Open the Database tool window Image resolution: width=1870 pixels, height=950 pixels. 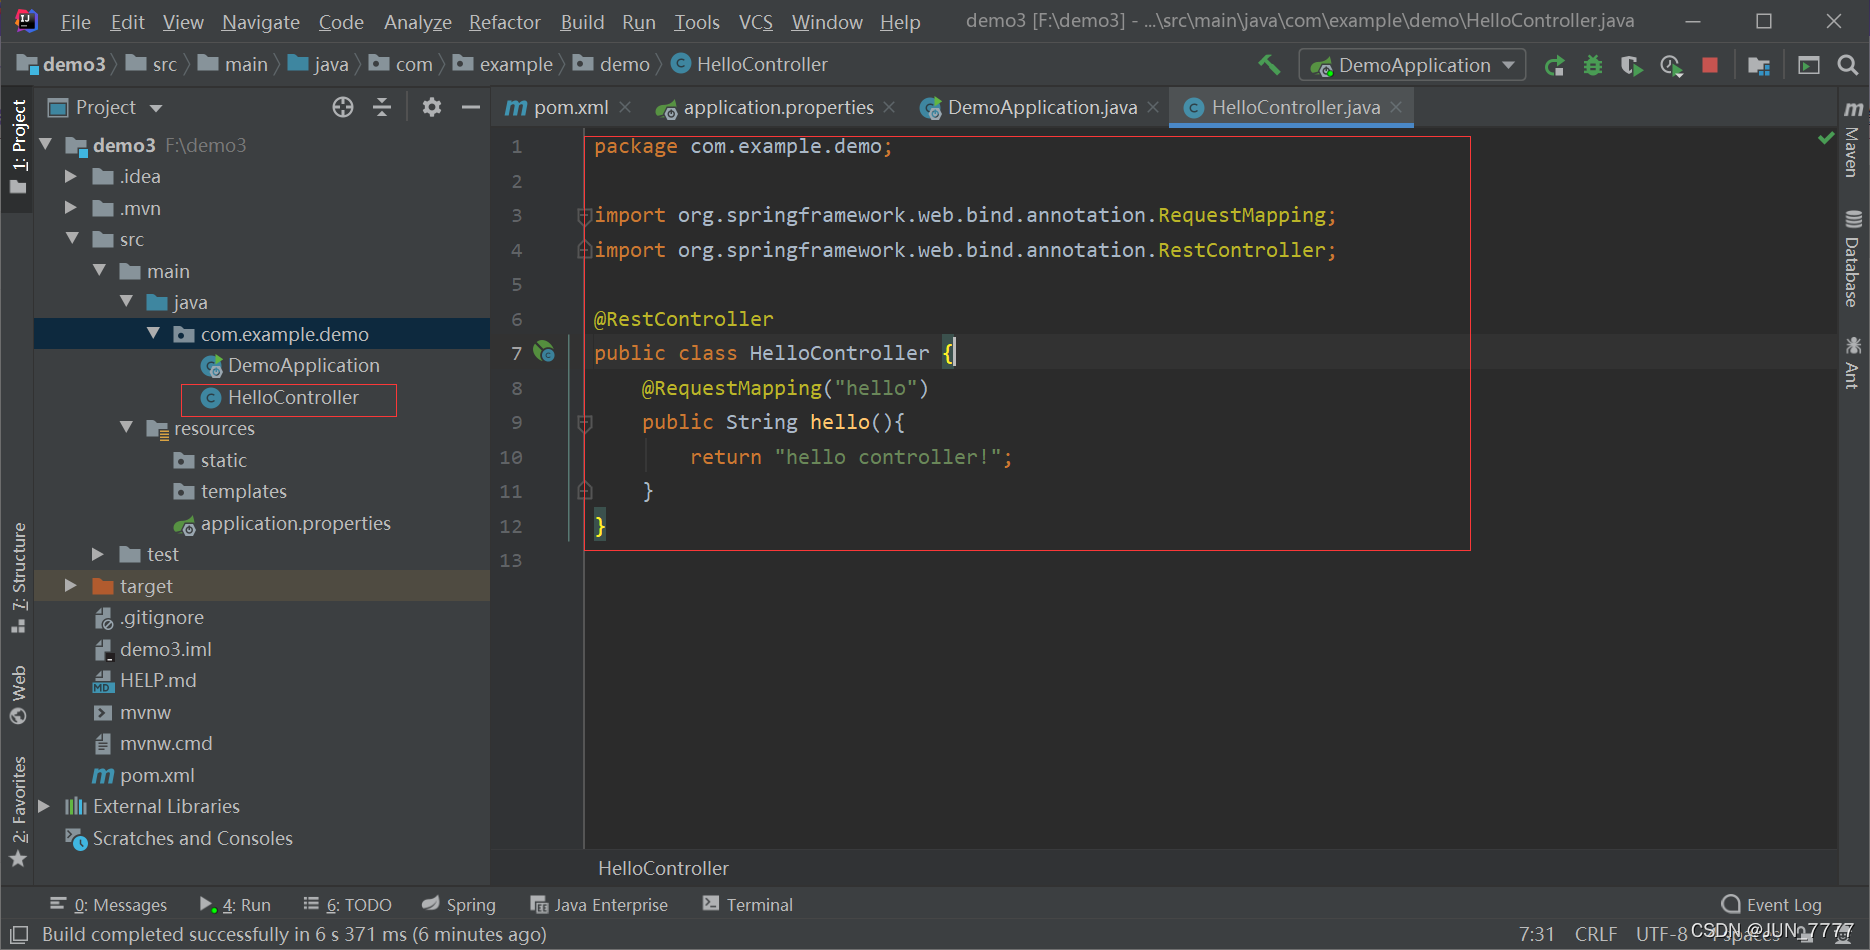[1853, 259]
